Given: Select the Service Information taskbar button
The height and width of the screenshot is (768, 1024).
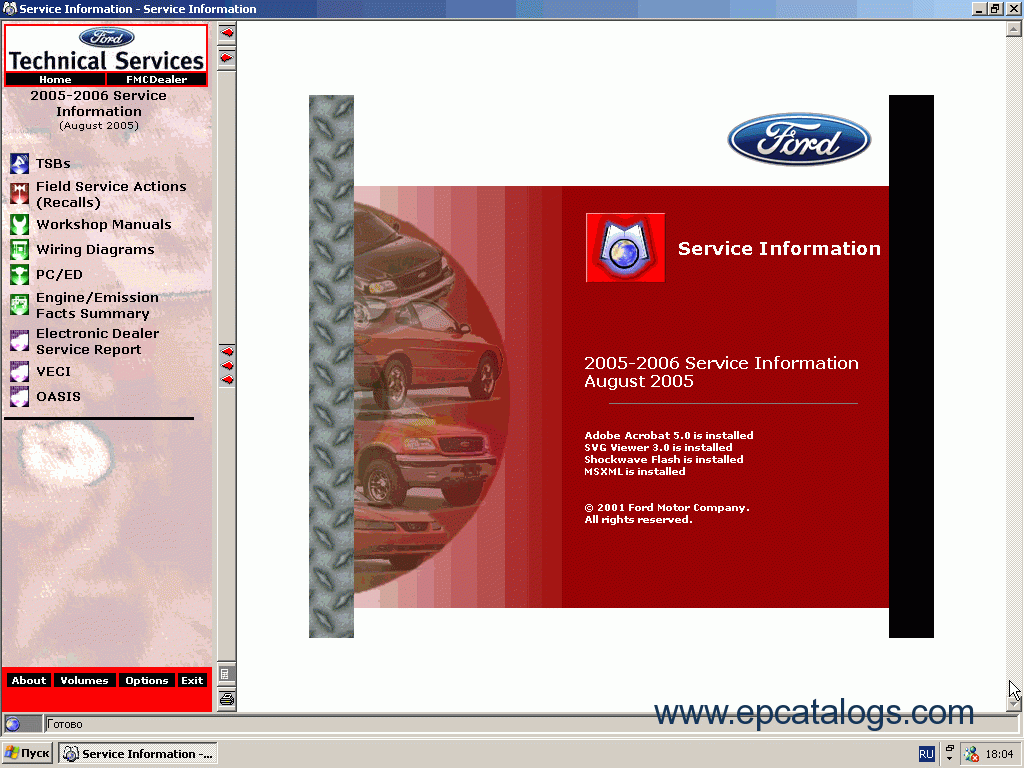Looking at the screenshot, I should [138, 753].
